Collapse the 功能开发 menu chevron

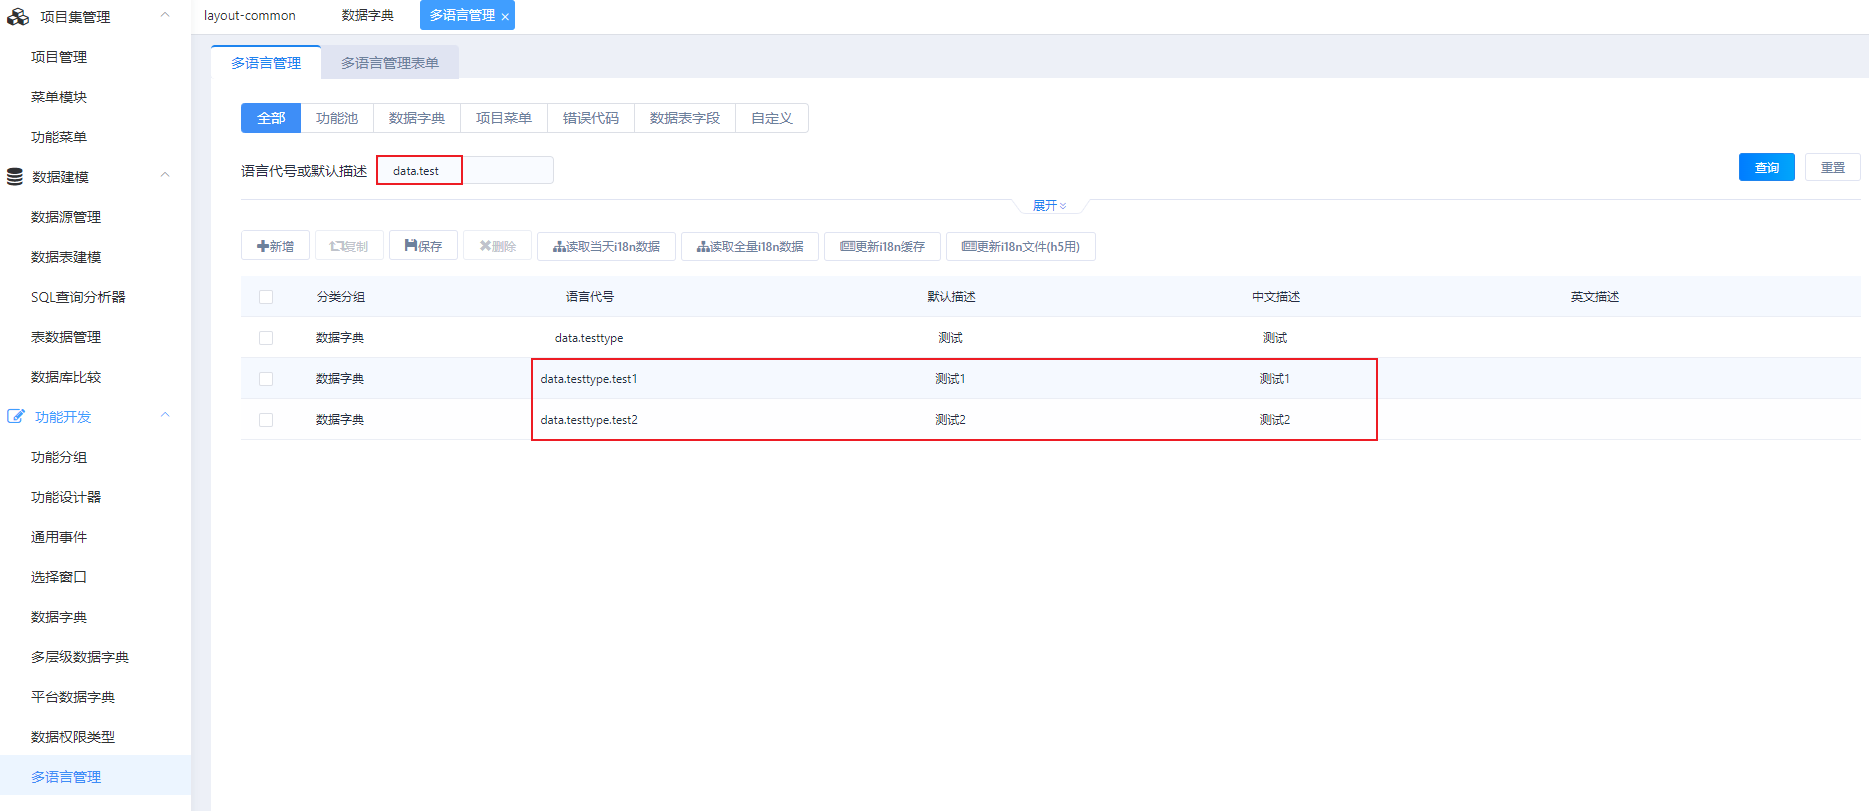[x=165, y=415]
